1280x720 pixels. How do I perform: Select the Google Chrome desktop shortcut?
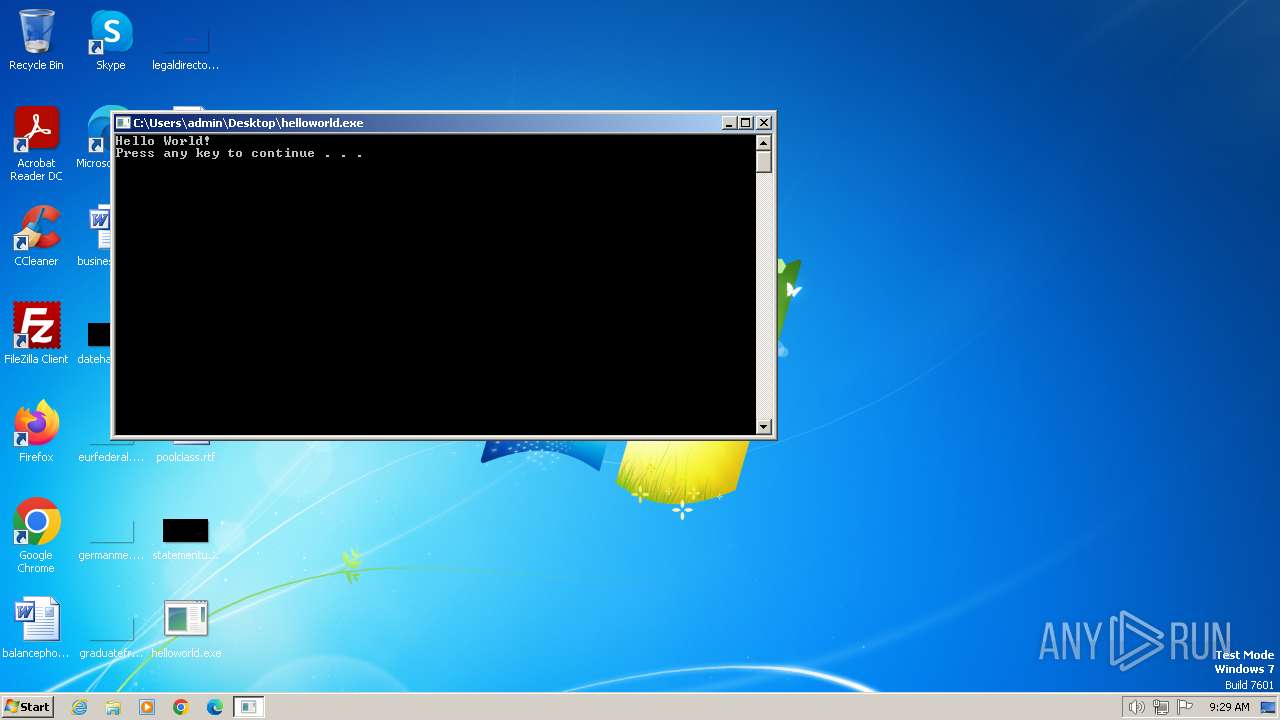(36, 536)
